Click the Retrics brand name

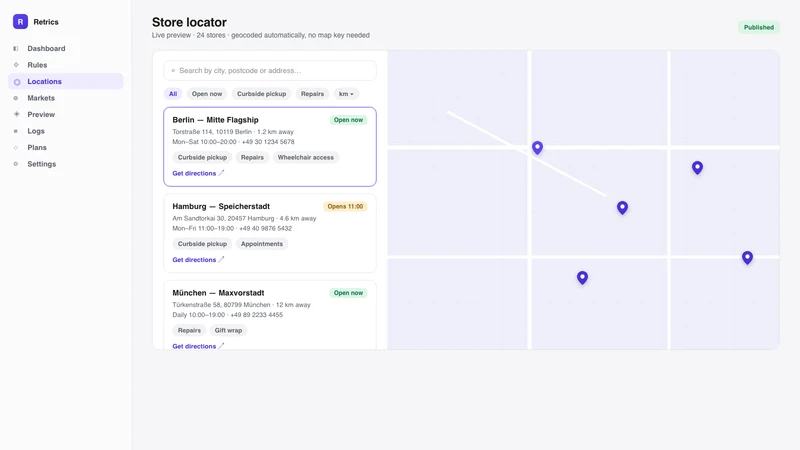click(46, 22)
